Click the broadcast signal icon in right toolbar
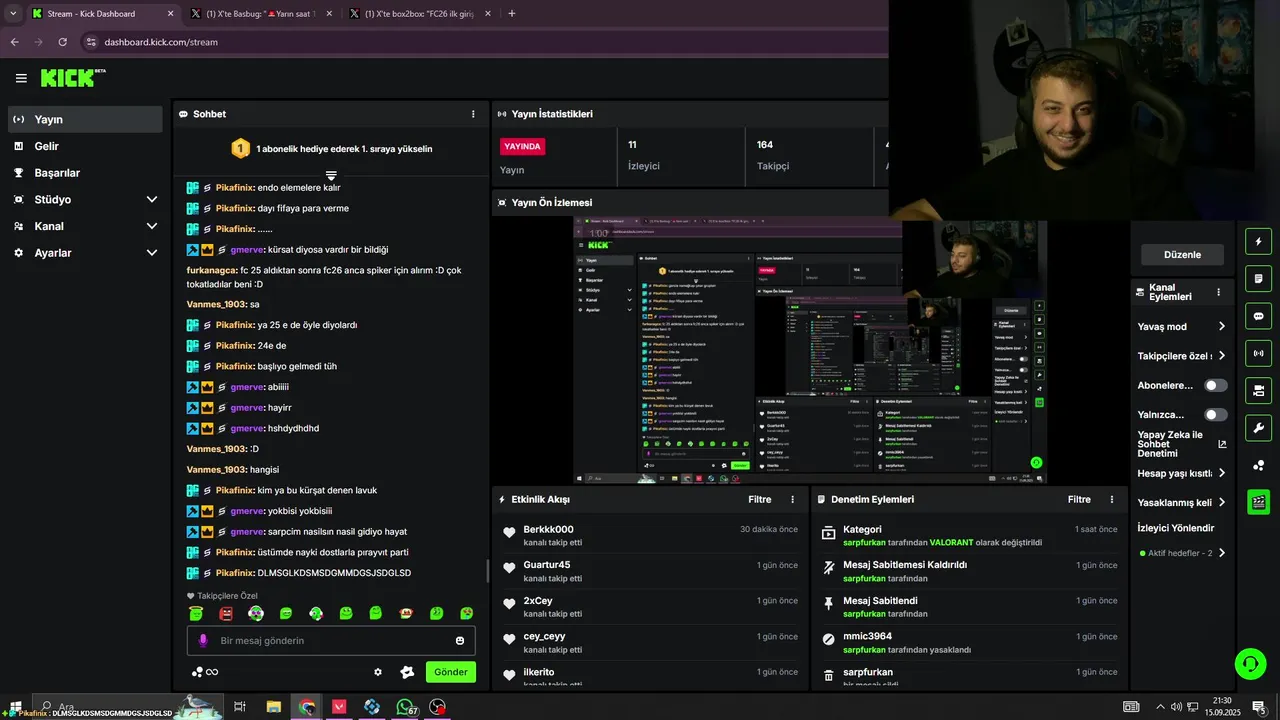The width and height of the screenshot is (1280, 720). point(1258,353)
